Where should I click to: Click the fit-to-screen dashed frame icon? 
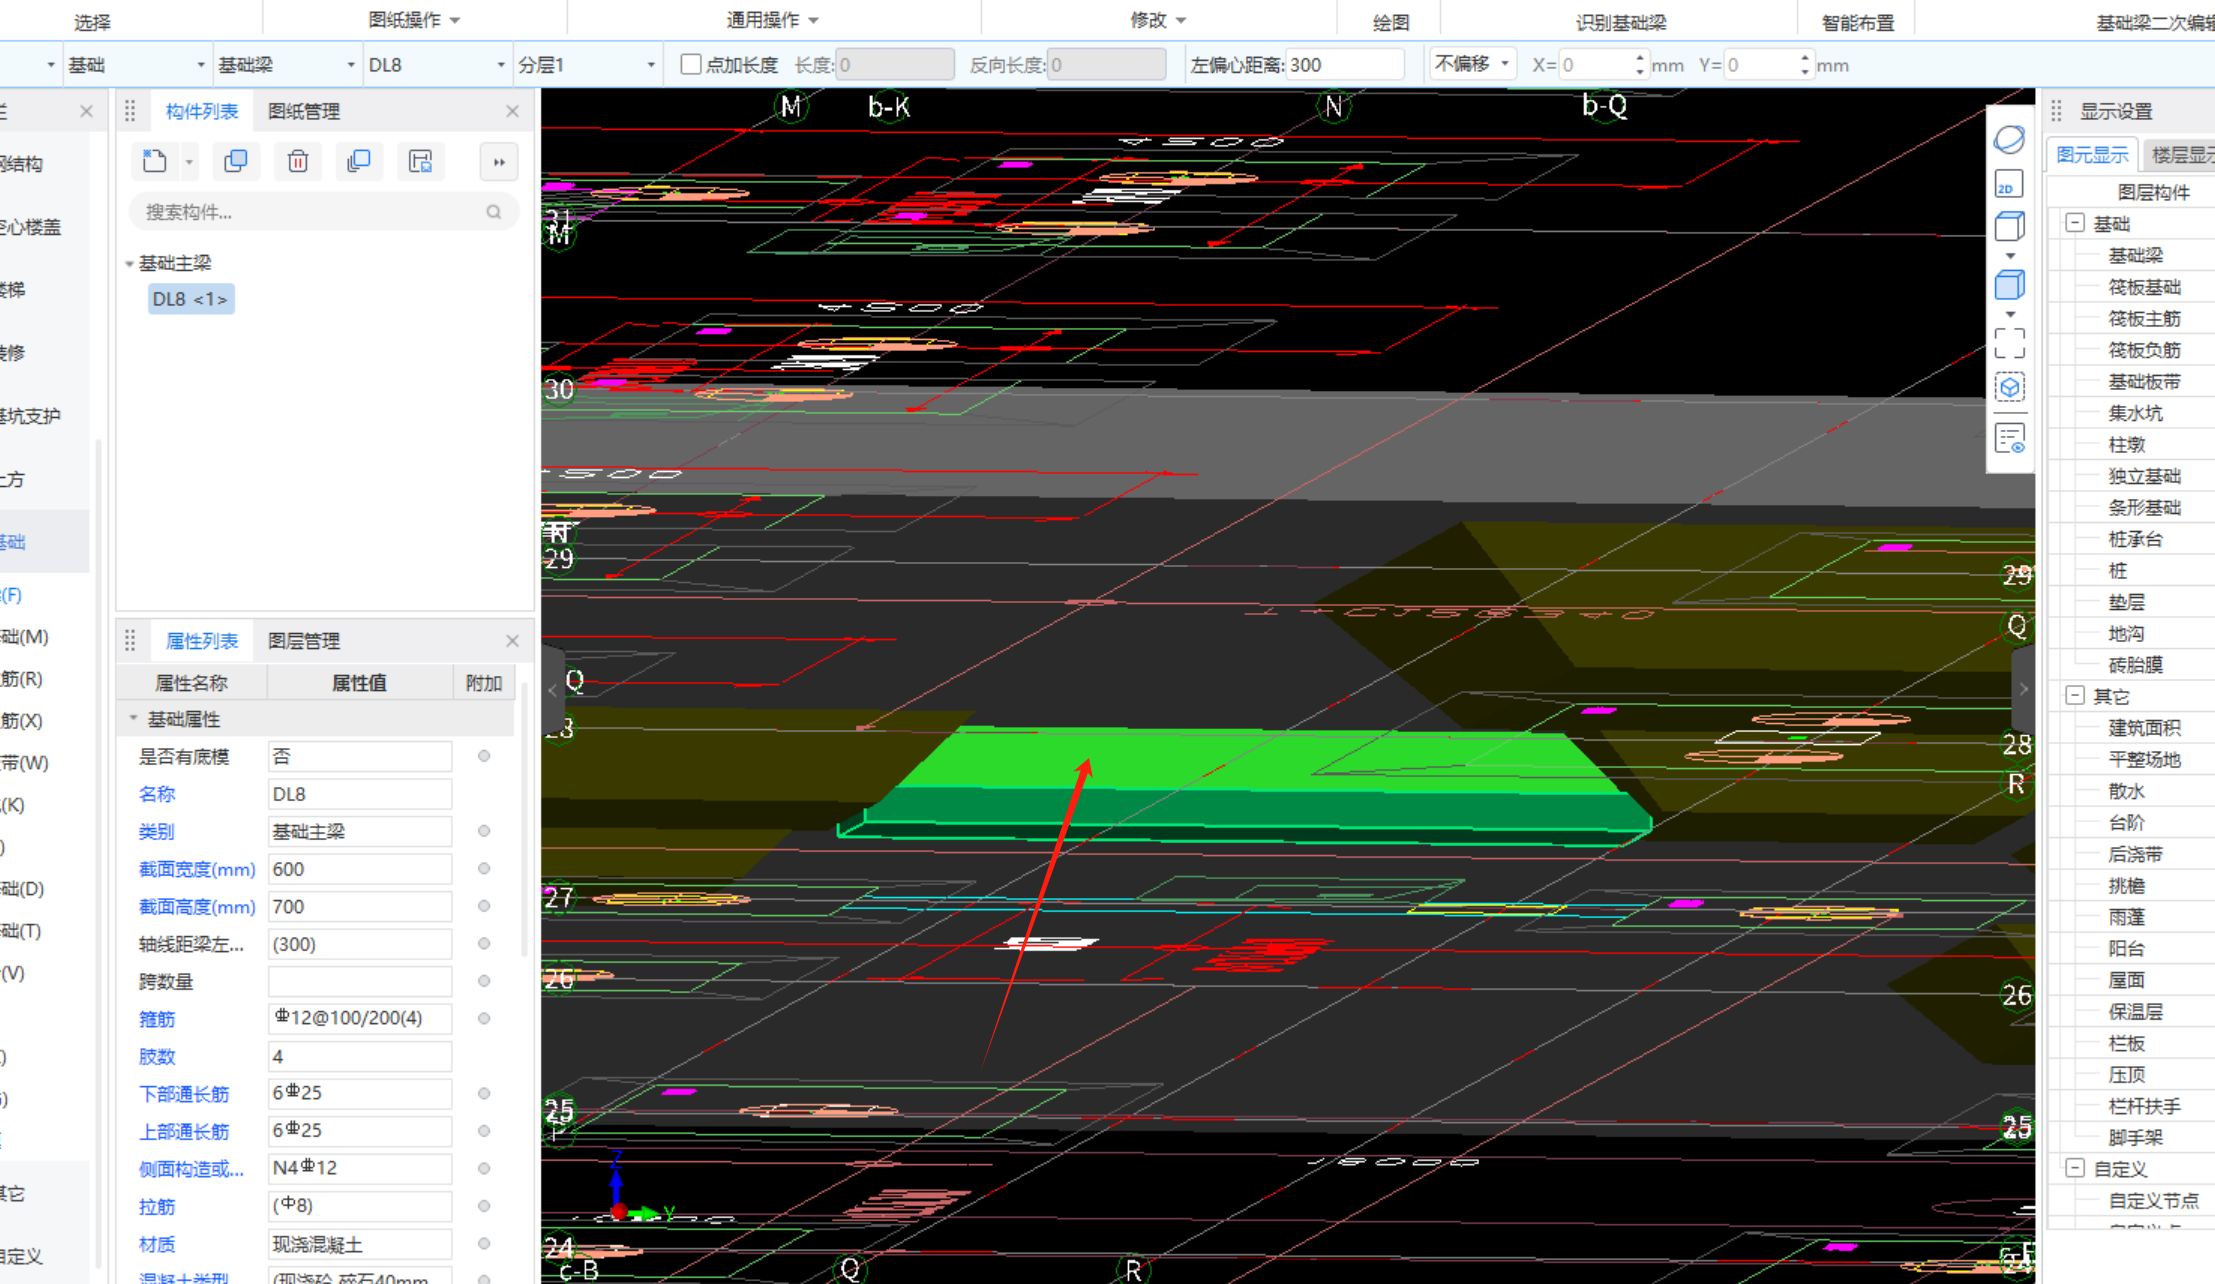click(2009, 343)
